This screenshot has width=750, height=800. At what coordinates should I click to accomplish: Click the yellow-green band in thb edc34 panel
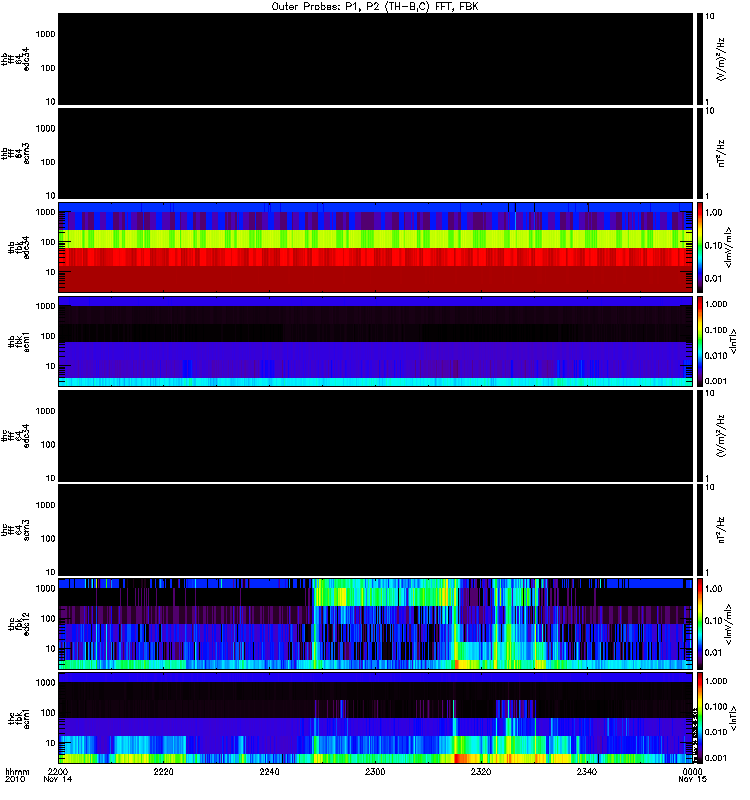point(376,239)
